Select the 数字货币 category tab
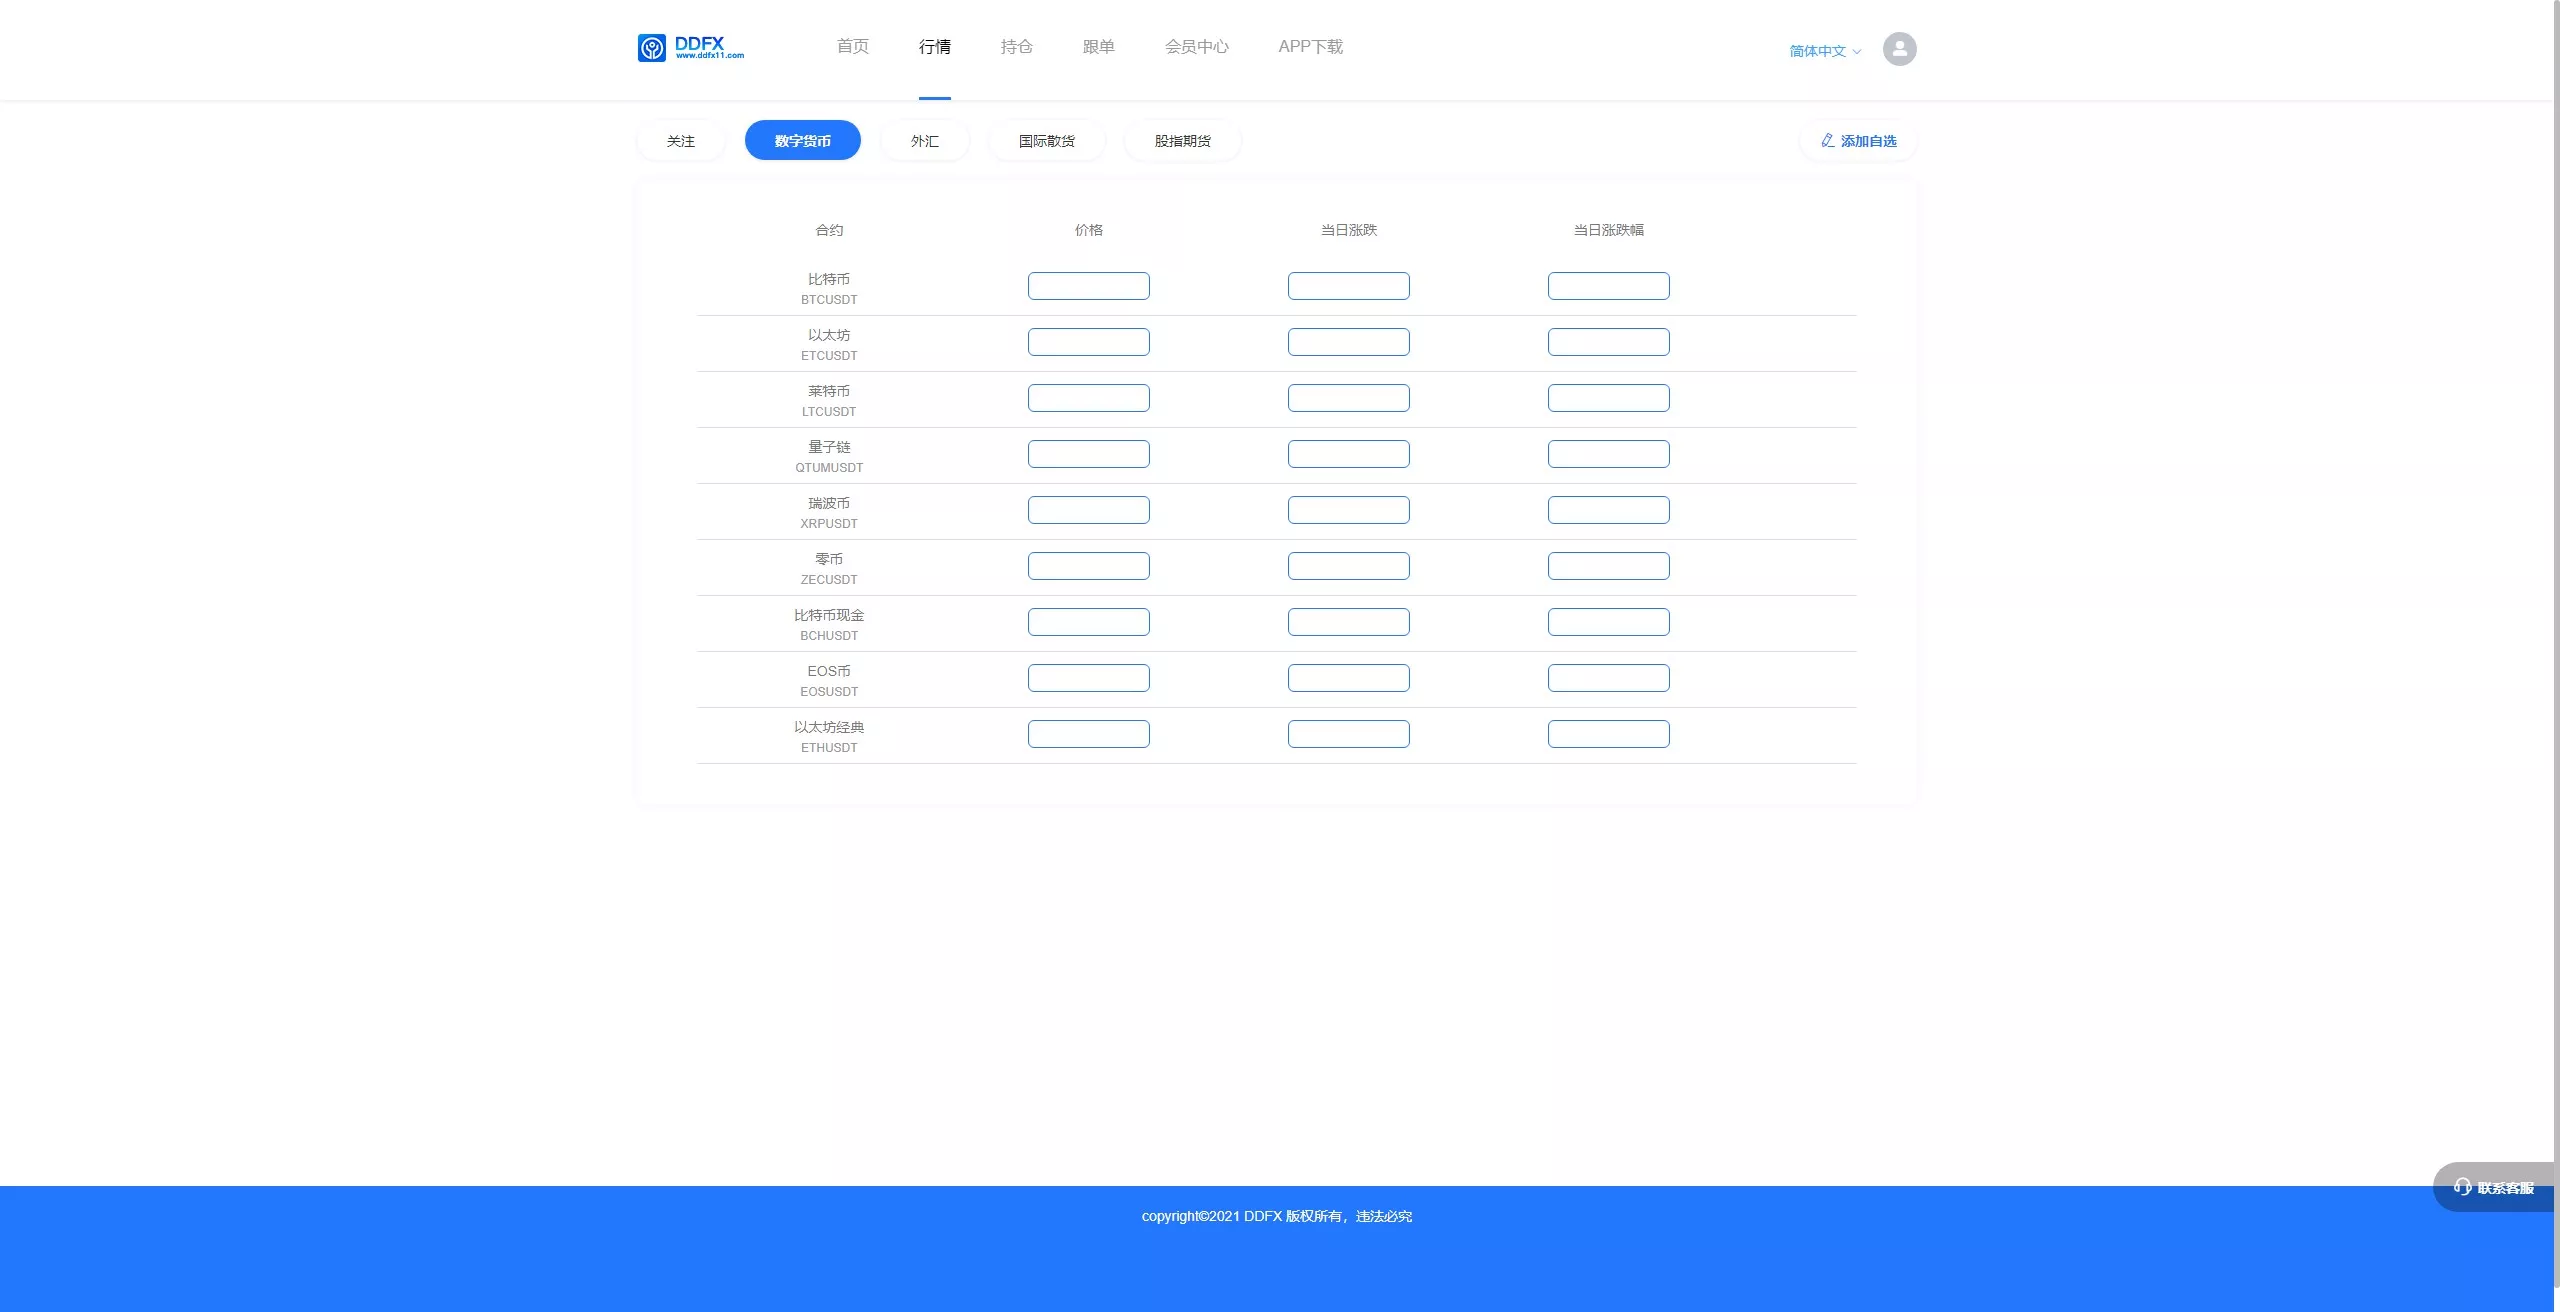This screenshot has height=1312, width=2560. pos(802,141)
